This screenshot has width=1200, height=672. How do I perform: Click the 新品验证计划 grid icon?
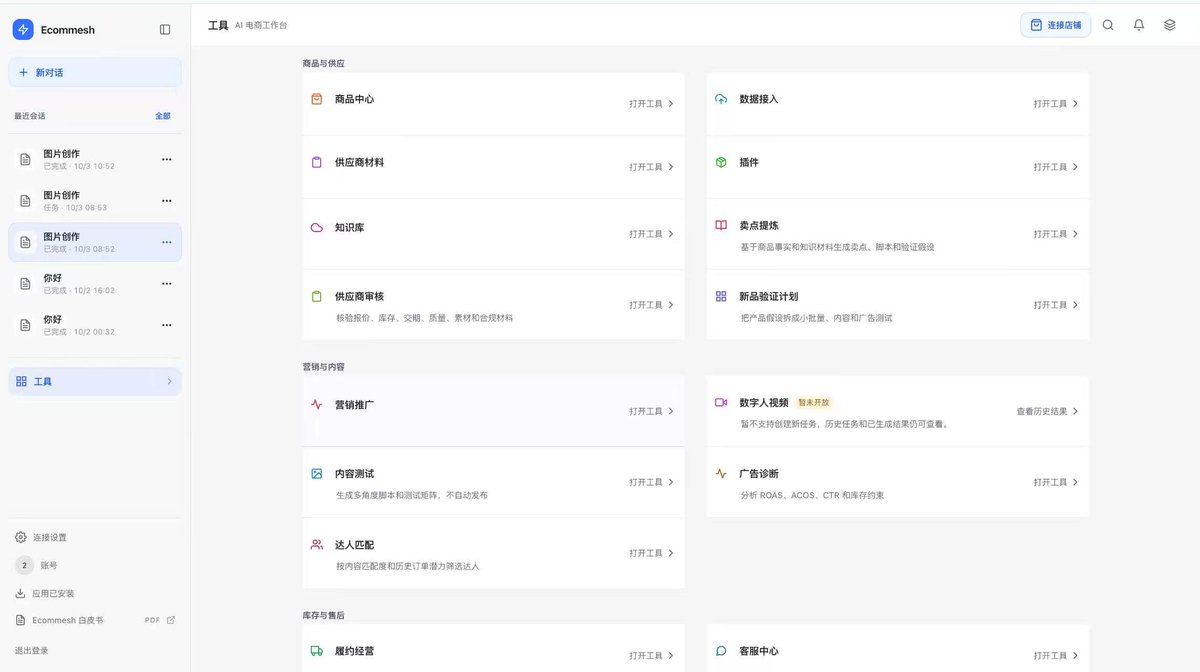(721, 296)
